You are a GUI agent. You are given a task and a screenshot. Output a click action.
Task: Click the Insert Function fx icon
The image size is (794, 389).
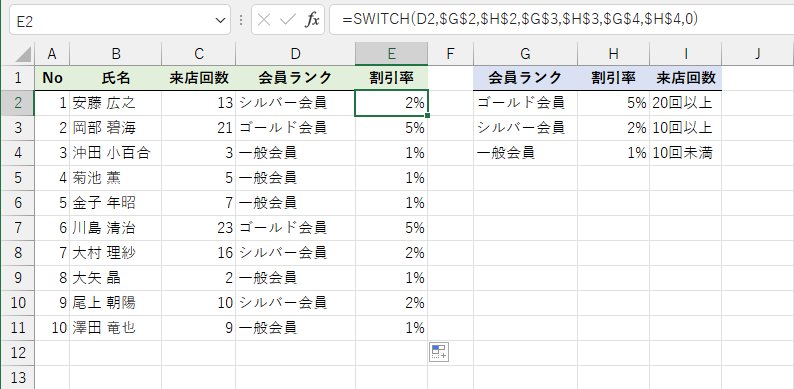pyautogui.click(x=312, y=20)
